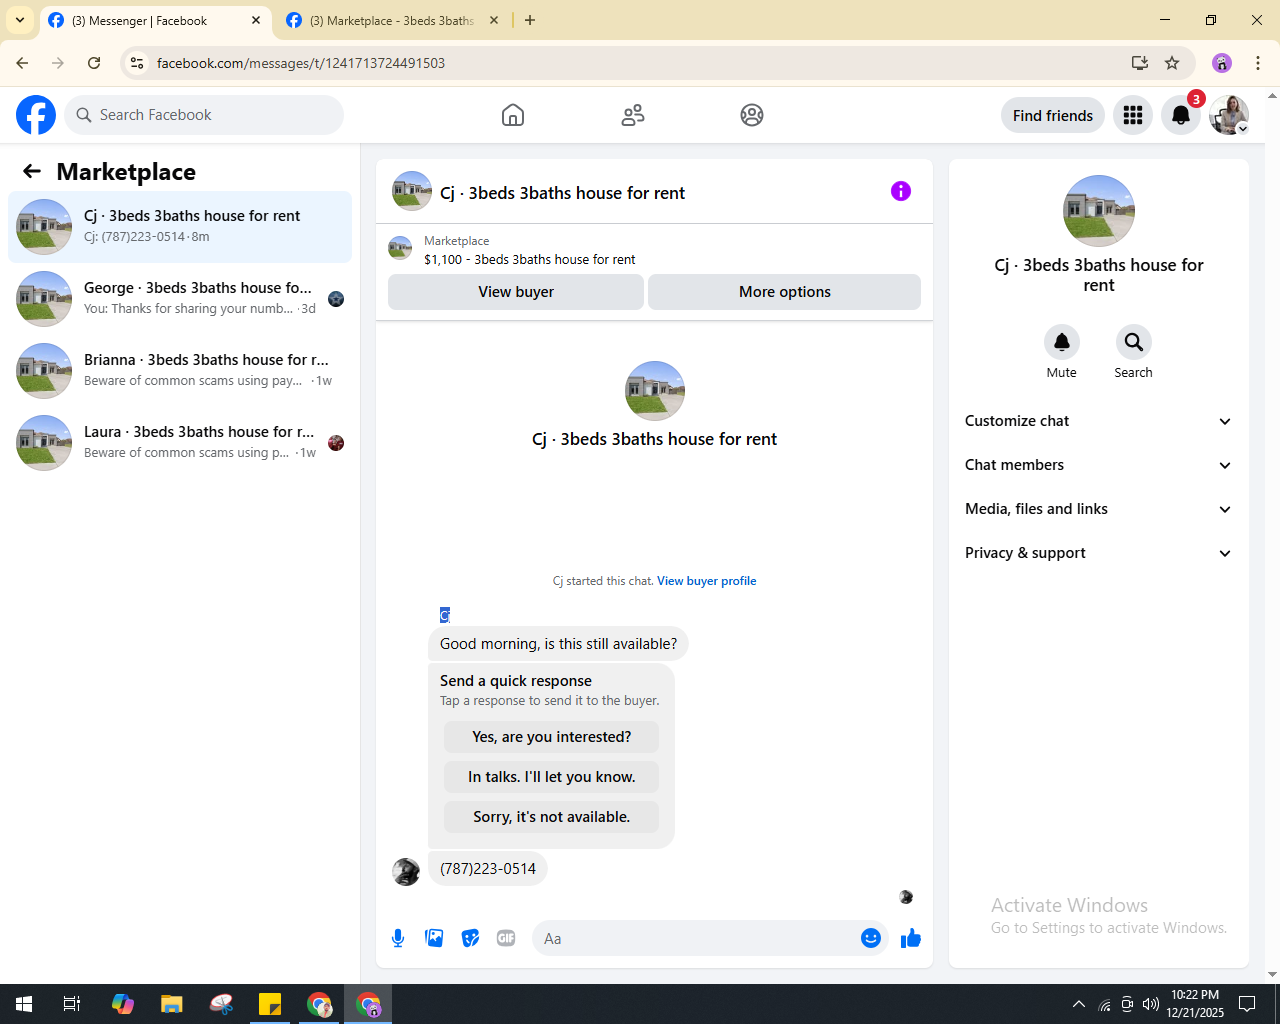Screen dimensions: 1280x1024
Task: Choose a GIF in the composer
Action: (506, 938)
